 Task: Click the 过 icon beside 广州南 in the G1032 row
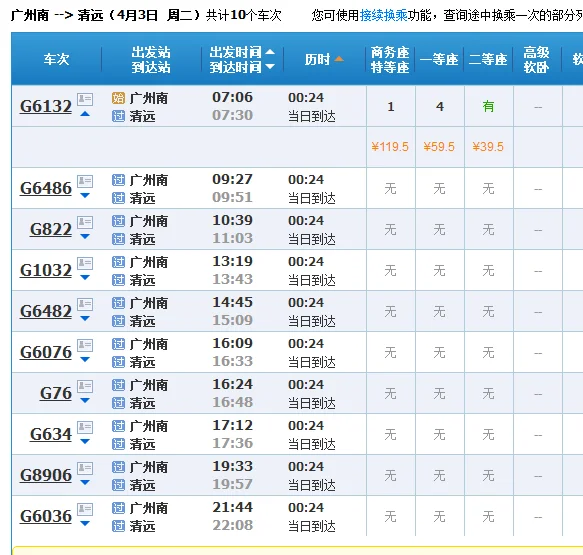[118, 262]
